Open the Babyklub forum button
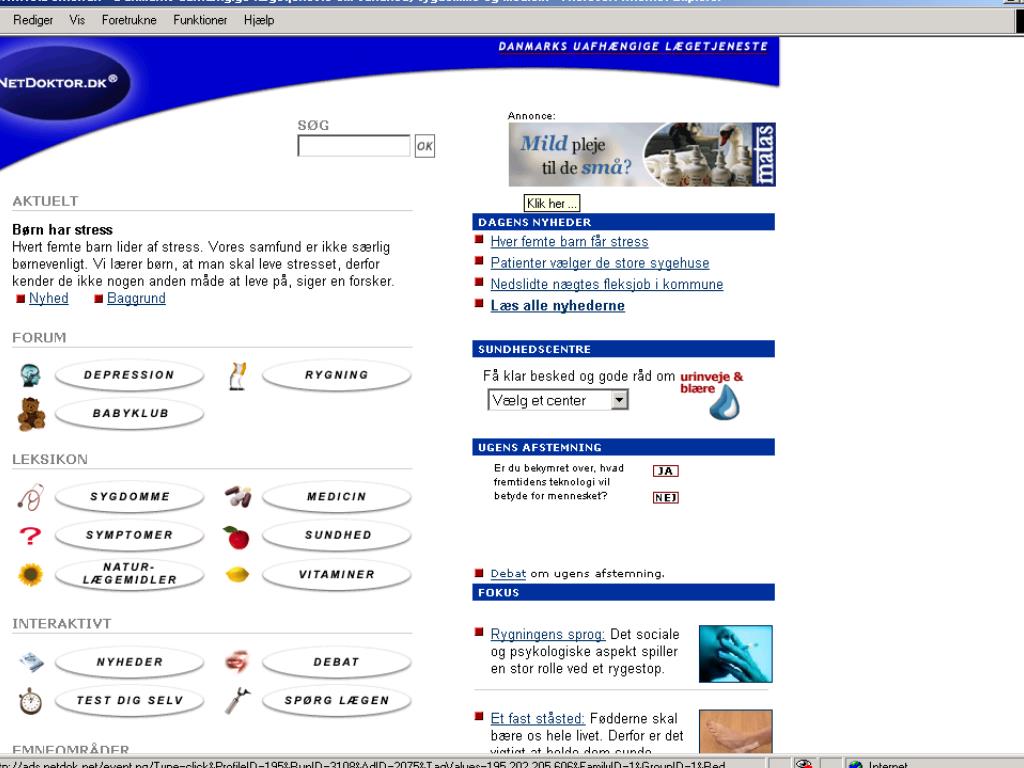 pyautogui.click(x=129, y=413)
